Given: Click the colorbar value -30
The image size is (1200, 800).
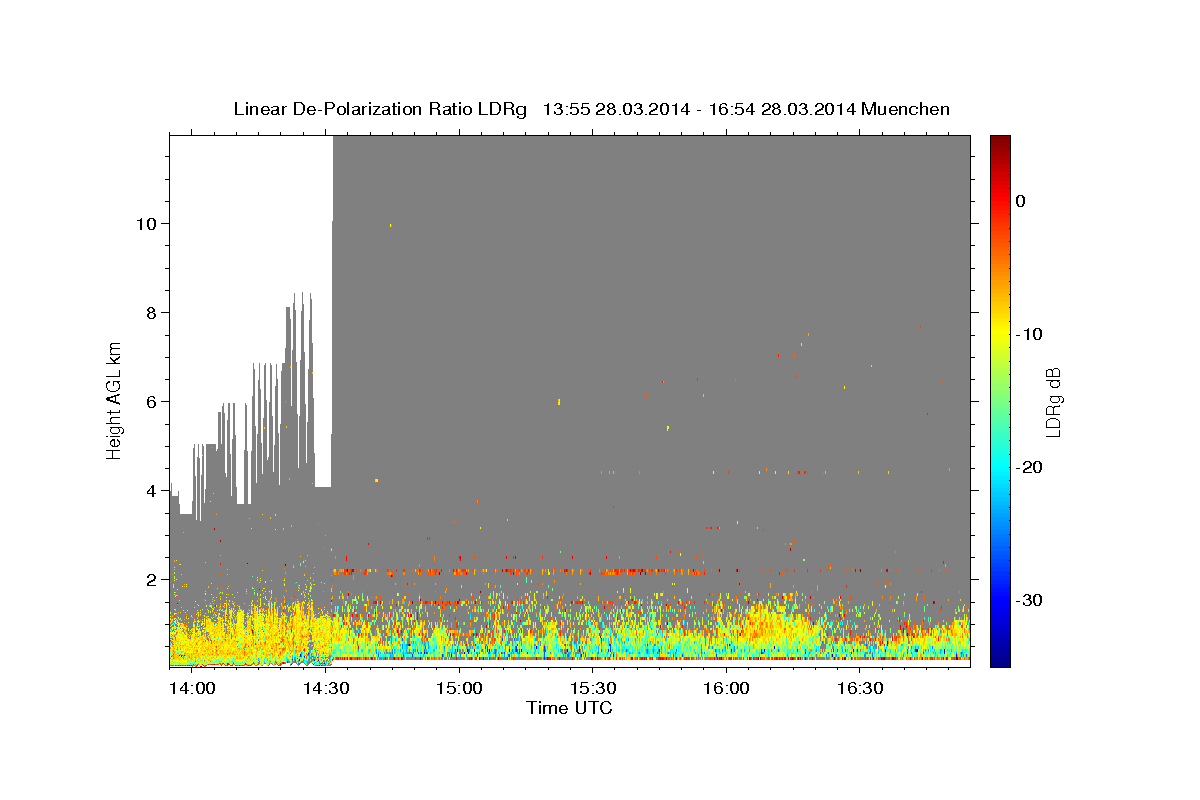Looking at the screenshot, I should [x=1030, y=600].
